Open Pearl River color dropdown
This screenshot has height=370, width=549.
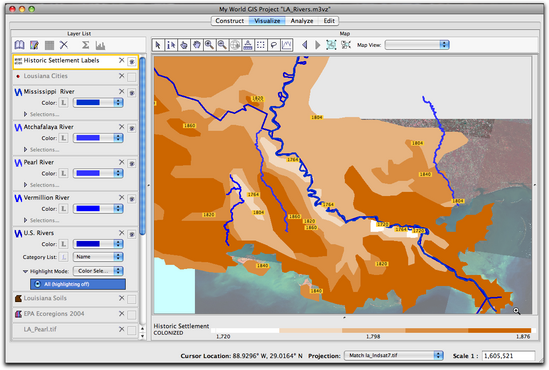(x=98, y=173)
